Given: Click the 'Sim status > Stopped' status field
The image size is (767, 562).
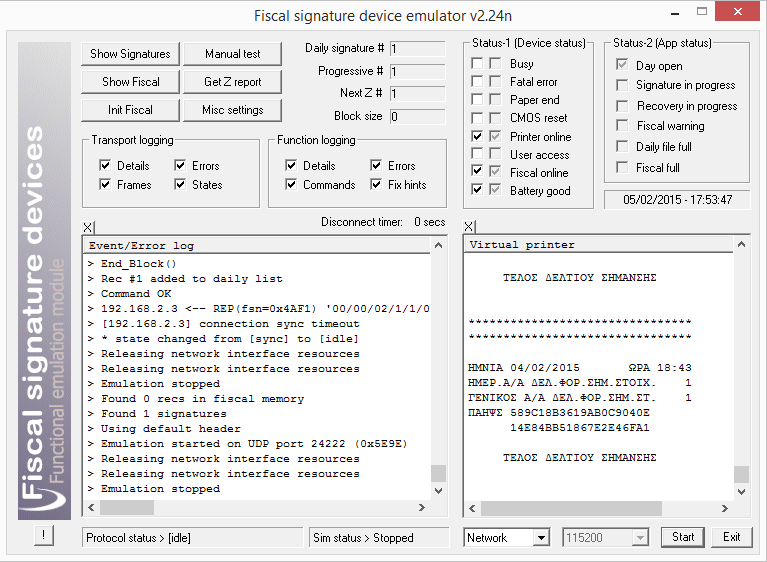Looking at the screenshot, I should pos(379,538).
